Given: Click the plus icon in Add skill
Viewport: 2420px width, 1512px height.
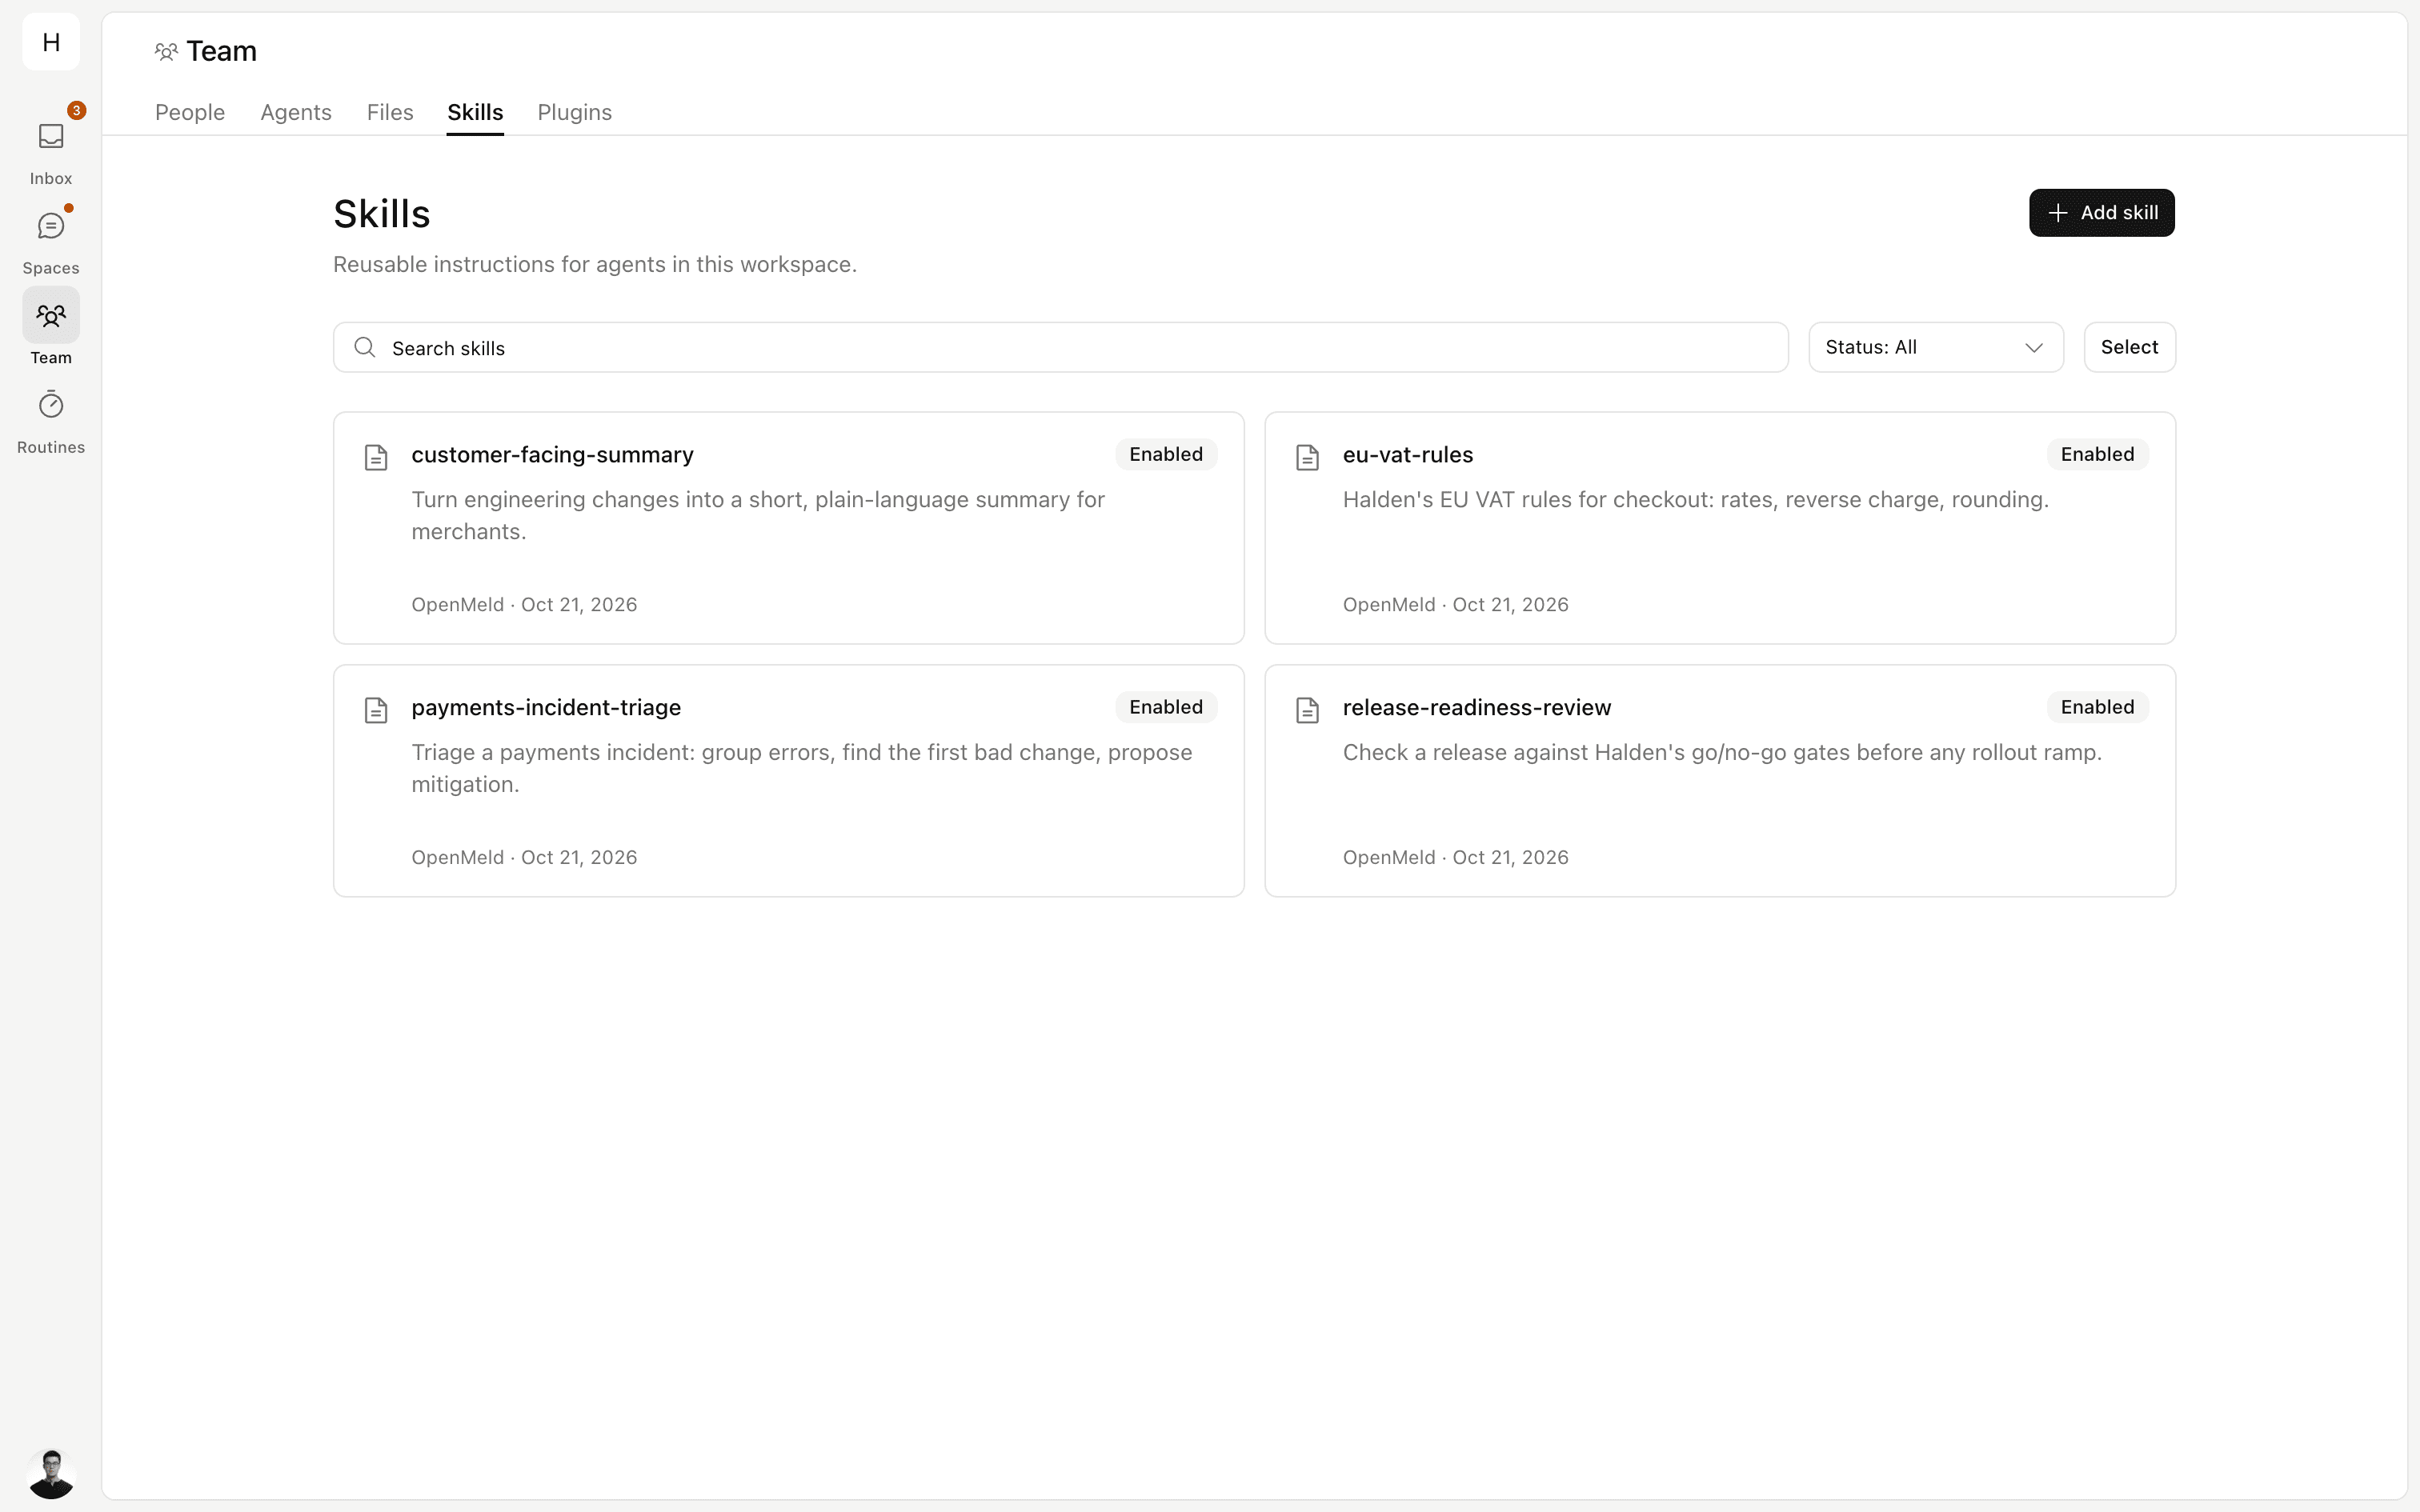Looking at the screenshot, I should [2058, 213].
